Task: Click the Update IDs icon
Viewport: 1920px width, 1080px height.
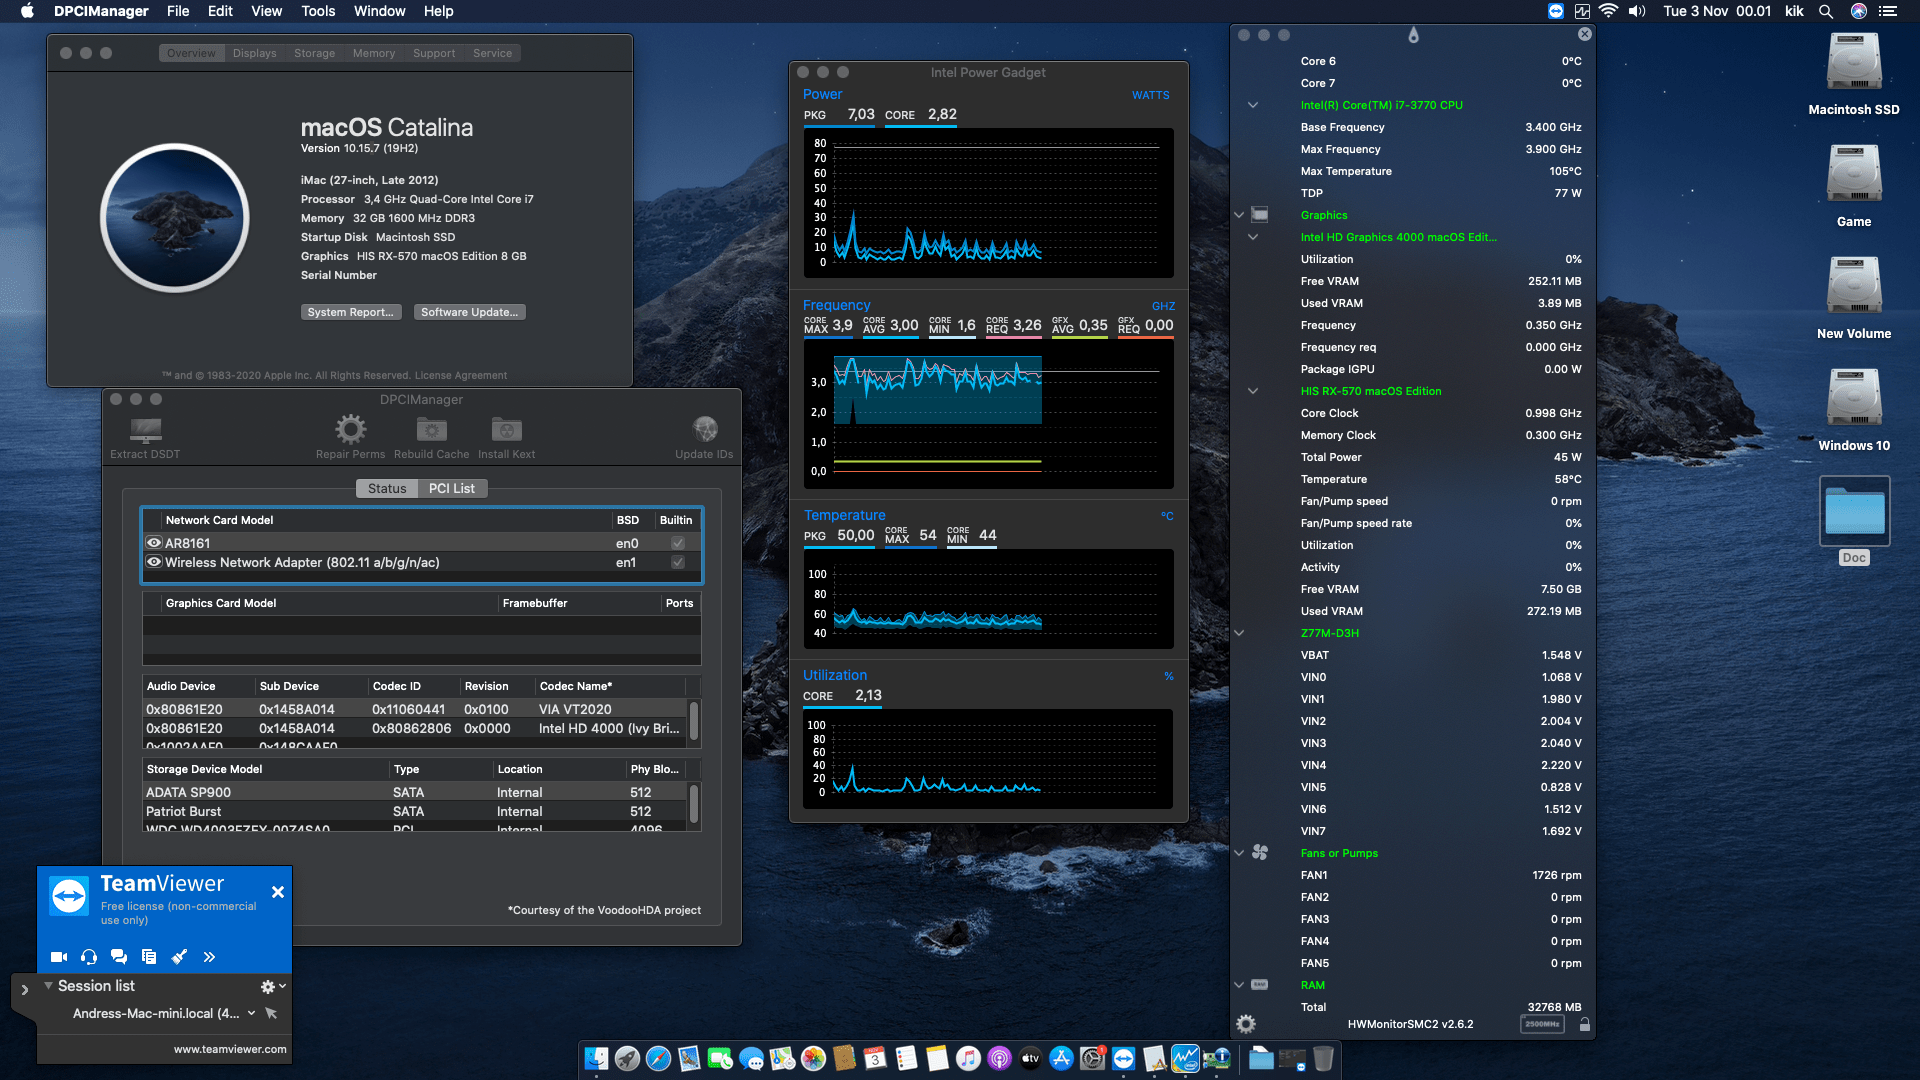Action: click(705, 430)
